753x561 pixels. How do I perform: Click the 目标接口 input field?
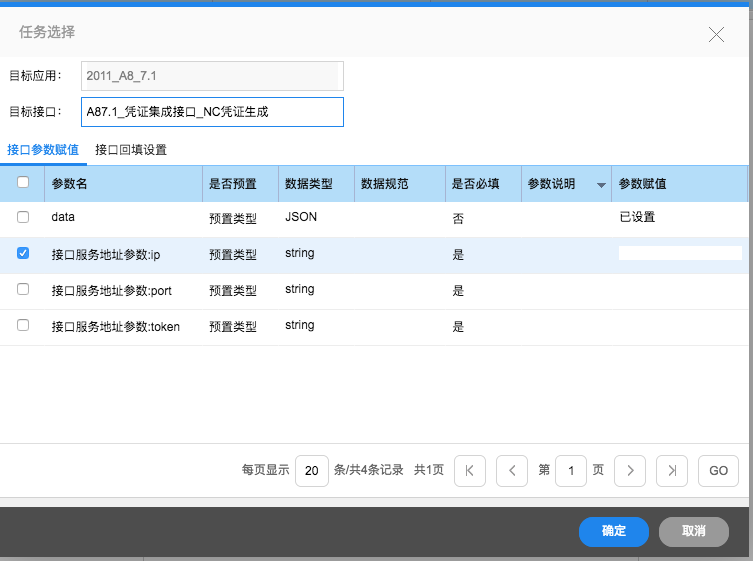tap(212, 112)
